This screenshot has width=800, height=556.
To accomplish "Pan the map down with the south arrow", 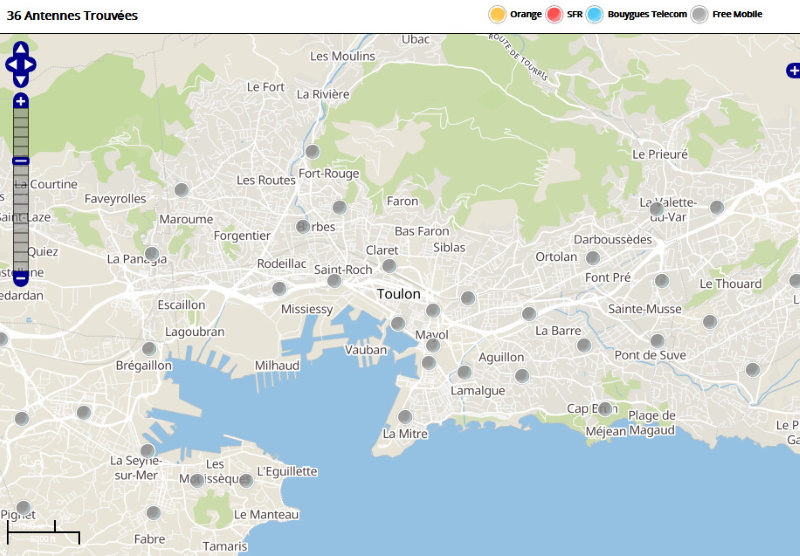I will click(21, 81).
